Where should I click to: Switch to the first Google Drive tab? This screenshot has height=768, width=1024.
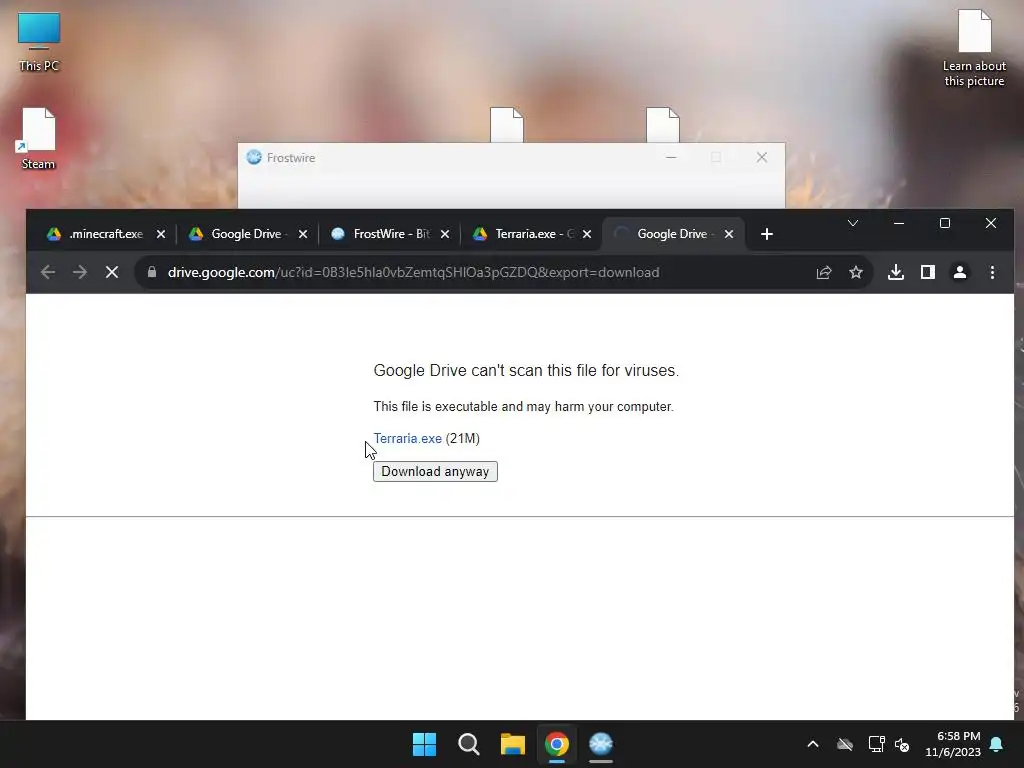click(240, 234)
